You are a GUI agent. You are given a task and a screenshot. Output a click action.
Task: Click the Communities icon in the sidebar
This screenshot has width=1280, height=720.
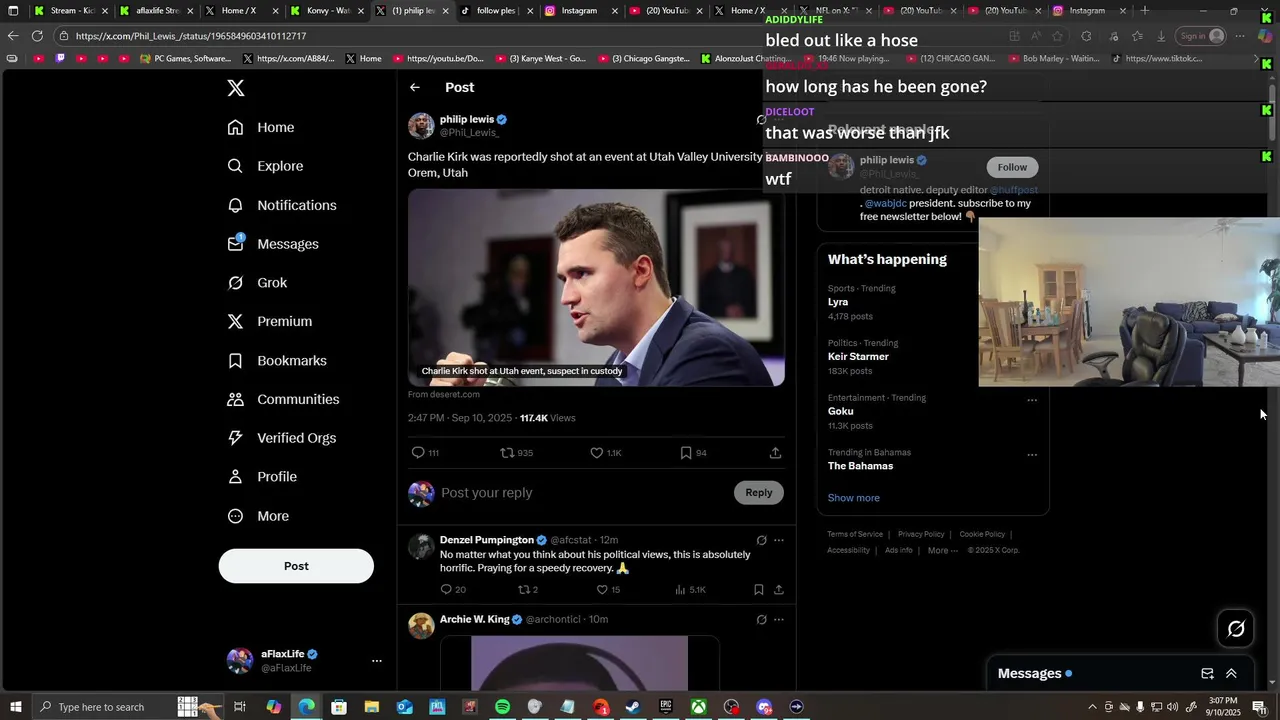(x=235, y=399)
